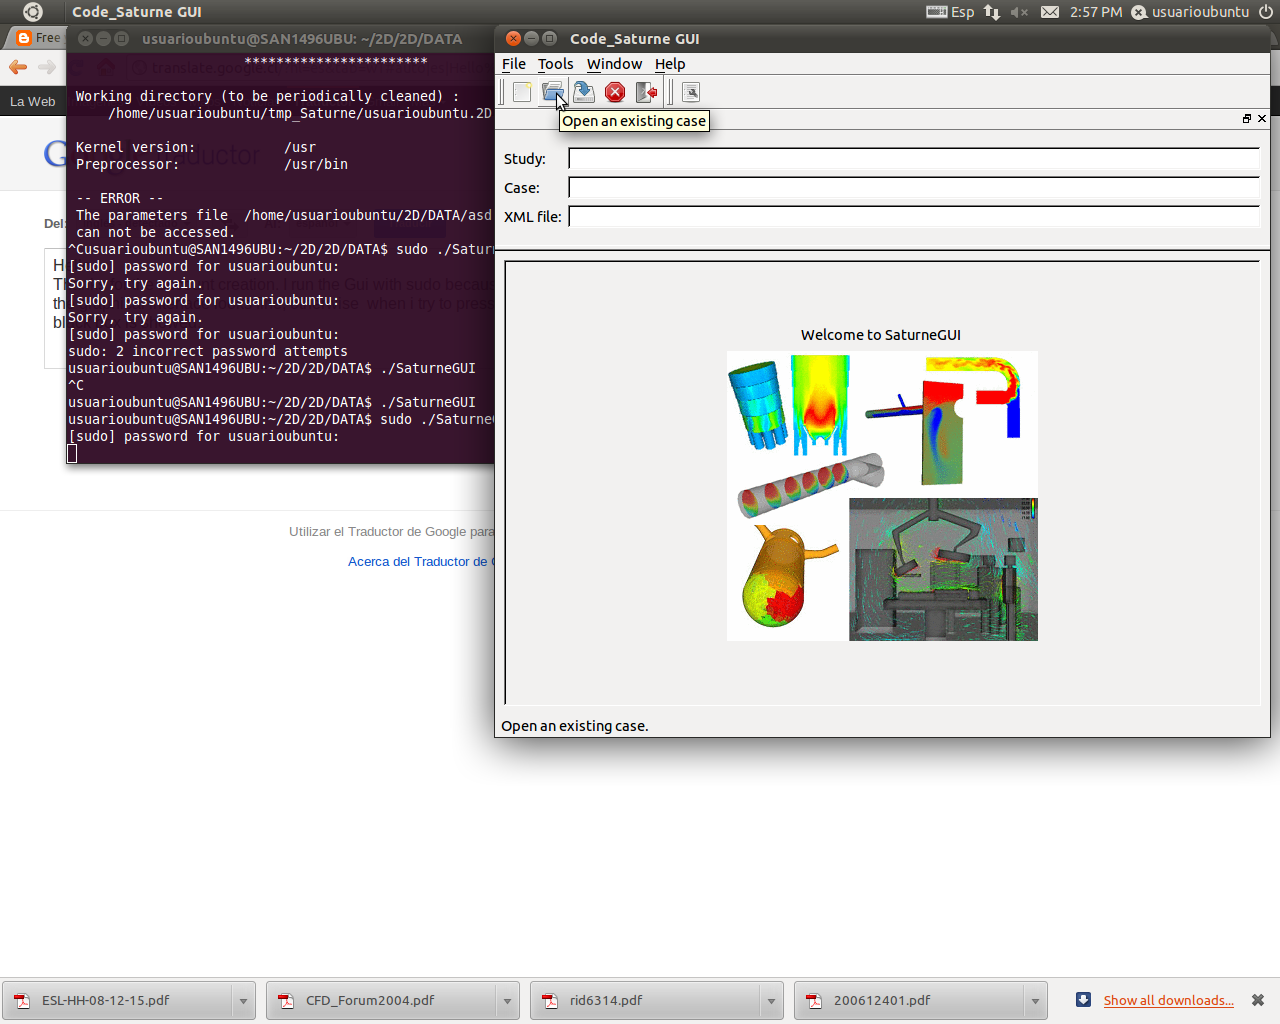Expand options for rid6314.pdf download
Screen dimensions: 1280x1024
pyautogui.click(x=771, y=1001)
